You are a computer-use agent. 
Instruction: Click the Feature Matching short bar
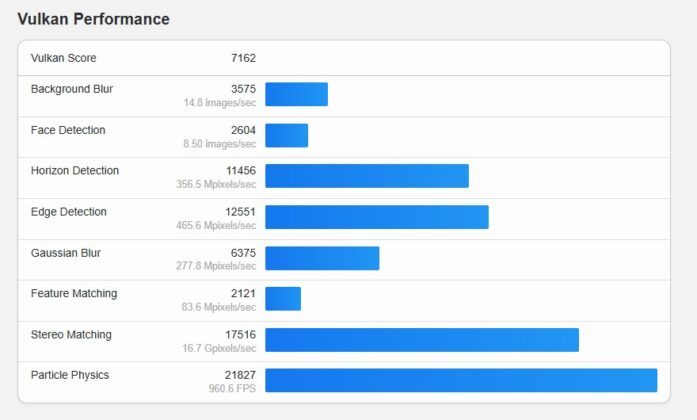click(283, 299)
